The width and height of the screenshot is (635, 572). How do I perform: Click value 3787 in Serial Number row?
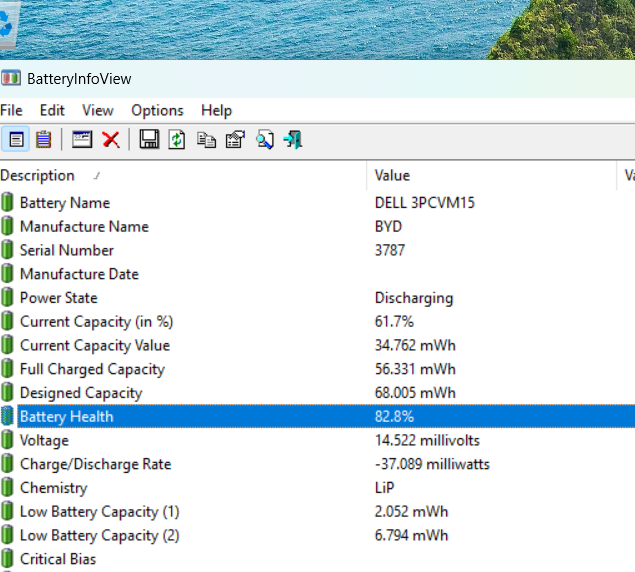click(390, 250)
